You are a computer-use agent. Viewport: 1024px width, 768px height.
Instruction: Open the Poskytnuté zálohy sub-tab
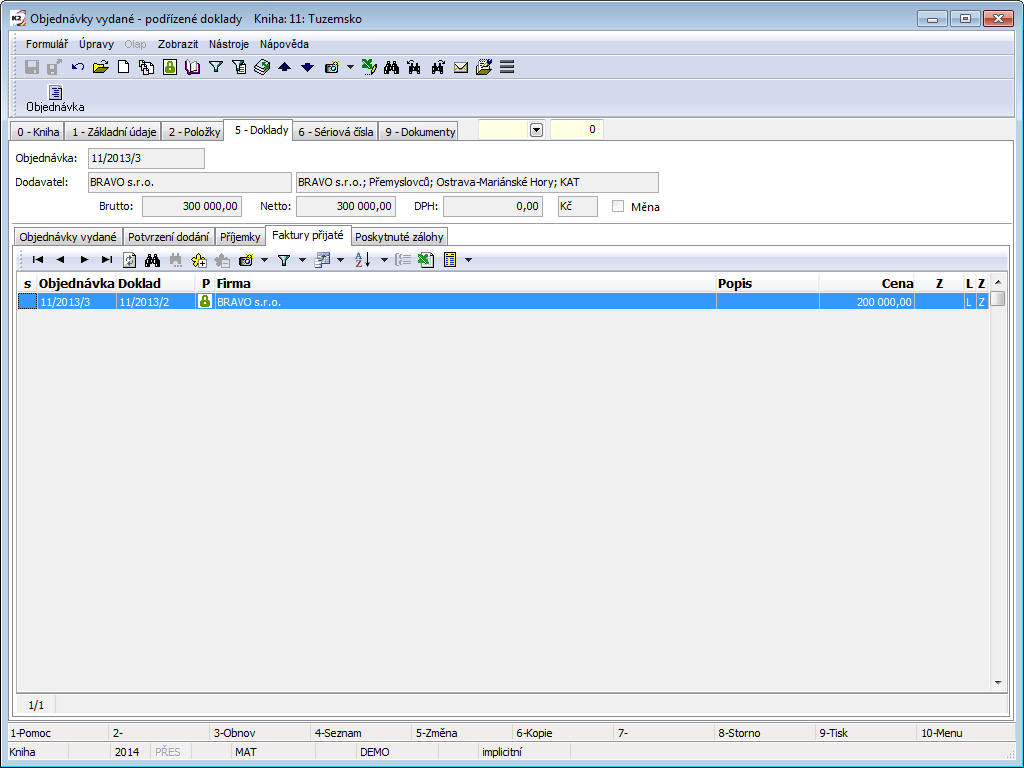(399, 237)
